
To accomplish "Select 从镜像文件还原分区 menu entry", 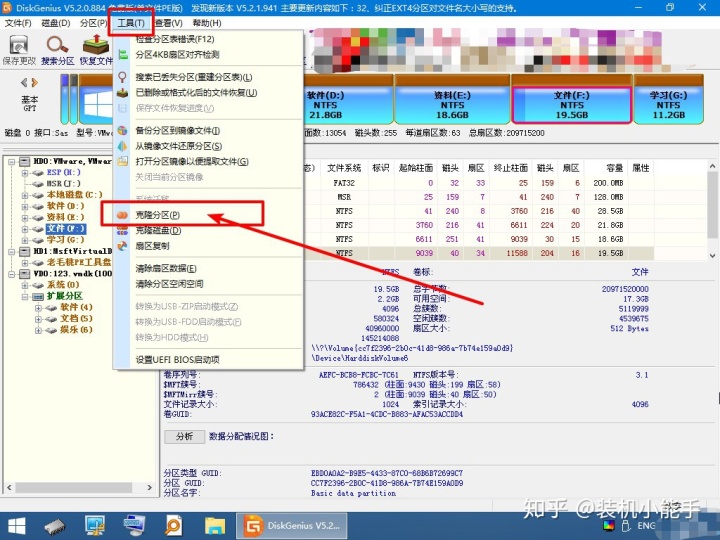I will pyautogui.click(x=179, y=146).
